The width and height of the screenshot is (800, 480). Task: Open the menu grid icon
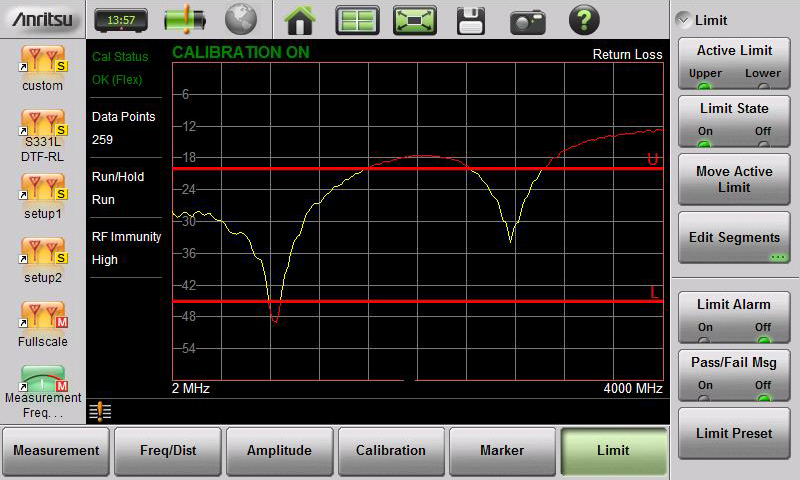(x=357, y=19)
